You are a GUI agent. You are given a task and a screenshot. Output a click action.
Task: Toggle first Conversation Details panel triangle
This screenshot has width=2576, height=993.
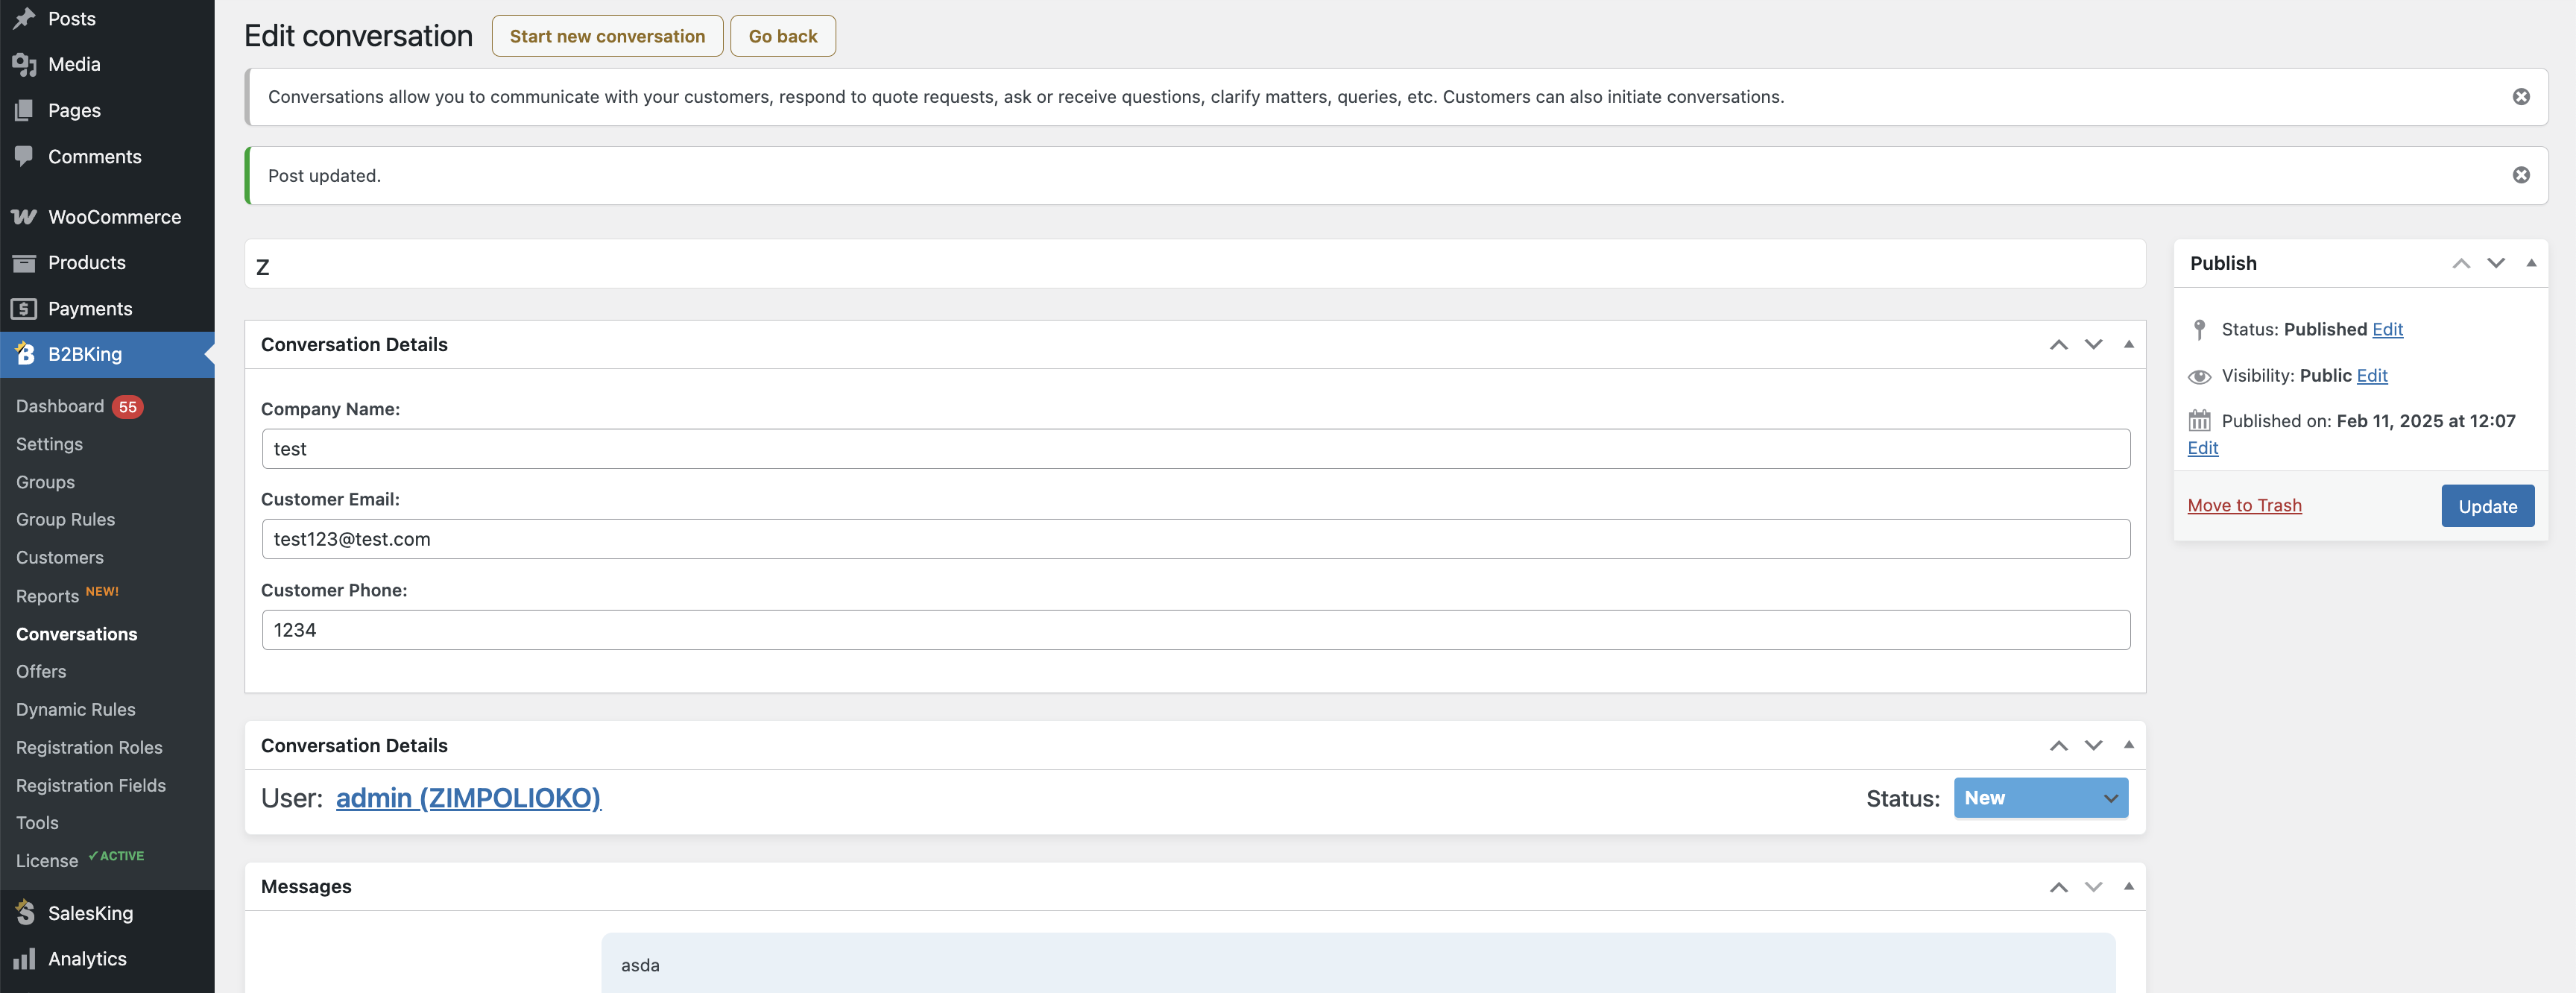(2128, 344)
